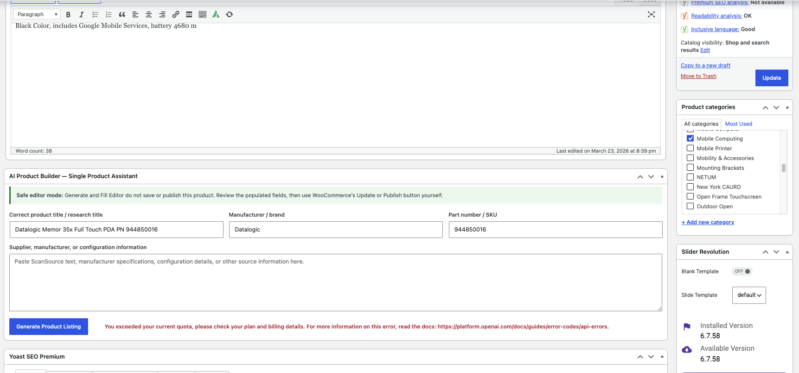
Task: Open the Readability analysis link
Action: pos(716,16)
